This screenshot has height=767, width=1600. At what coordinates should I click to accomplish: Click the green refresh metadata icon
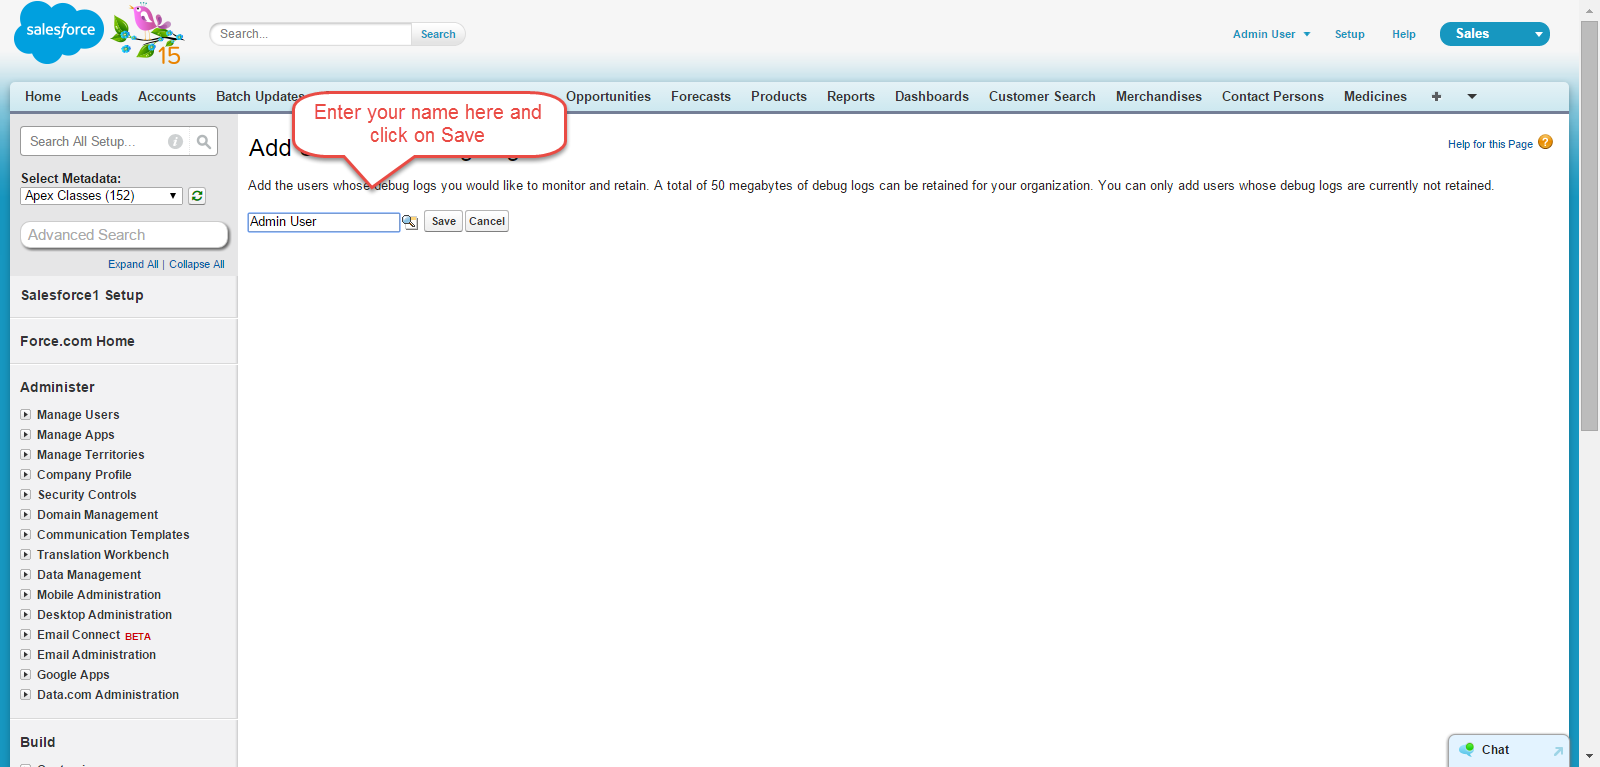click(x=197, y=196)
